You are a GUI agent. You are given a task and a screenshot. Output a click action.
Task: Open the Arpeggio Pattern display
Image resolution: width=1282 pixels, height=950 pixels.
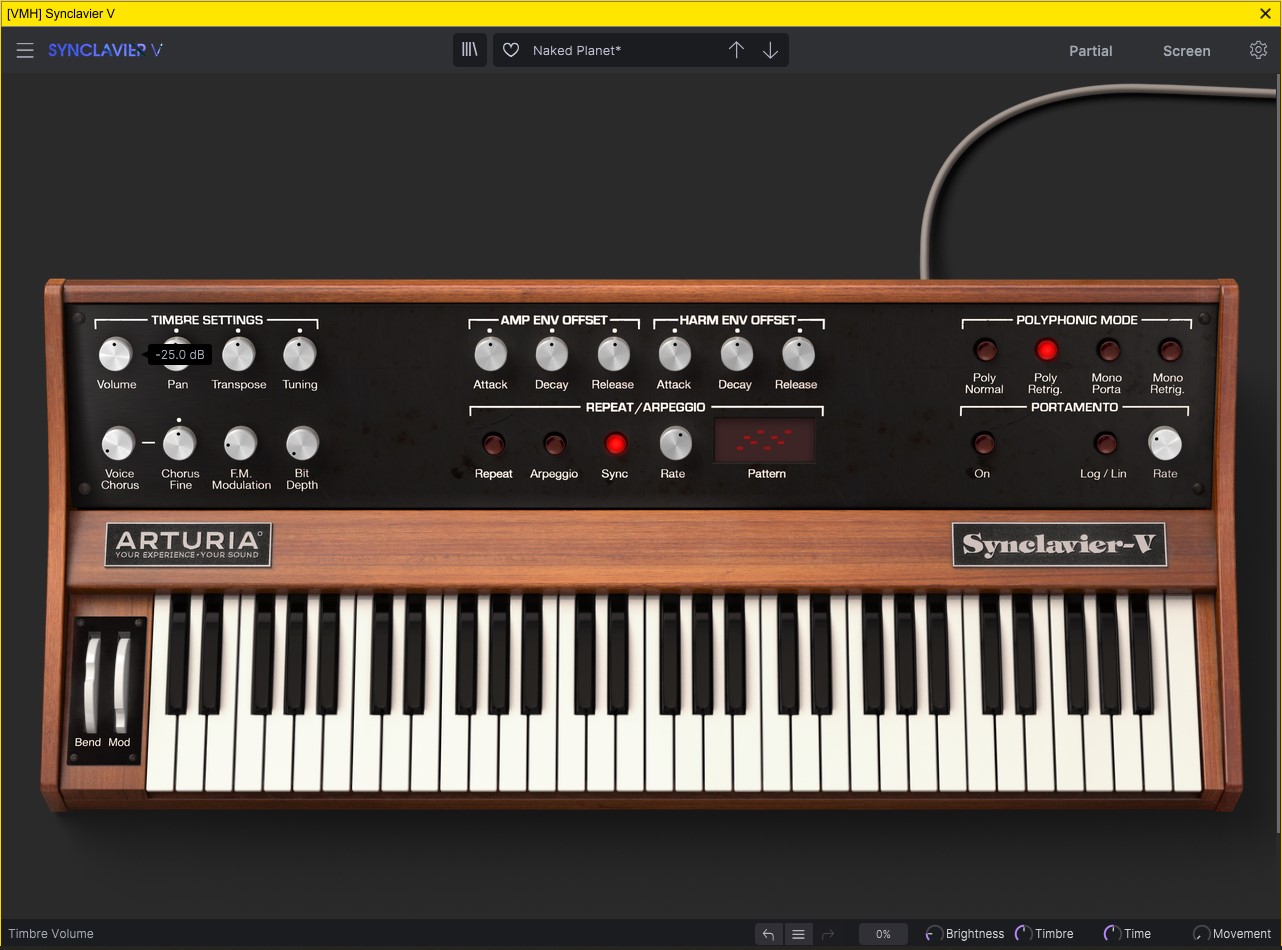tap(765, 441)
